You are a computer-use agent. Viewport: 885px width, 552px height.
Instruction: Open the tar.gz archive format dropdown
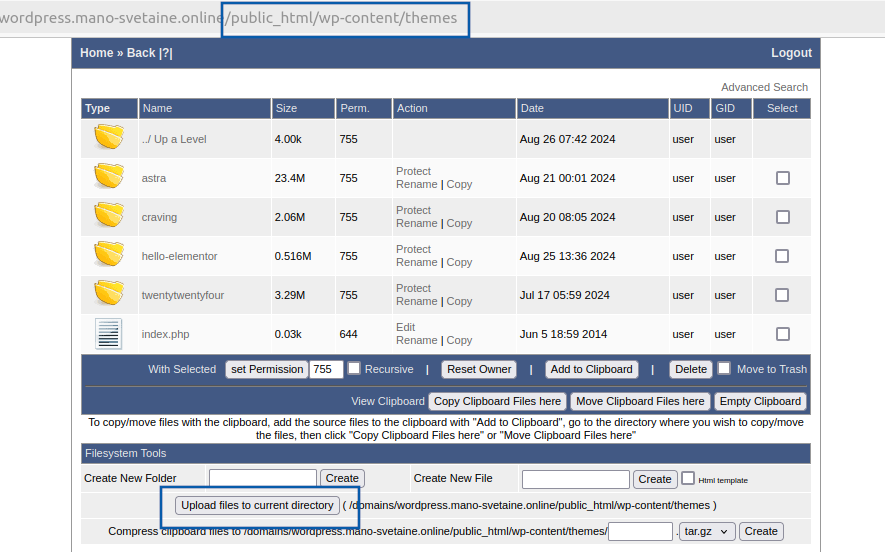[x=707, y=531]
